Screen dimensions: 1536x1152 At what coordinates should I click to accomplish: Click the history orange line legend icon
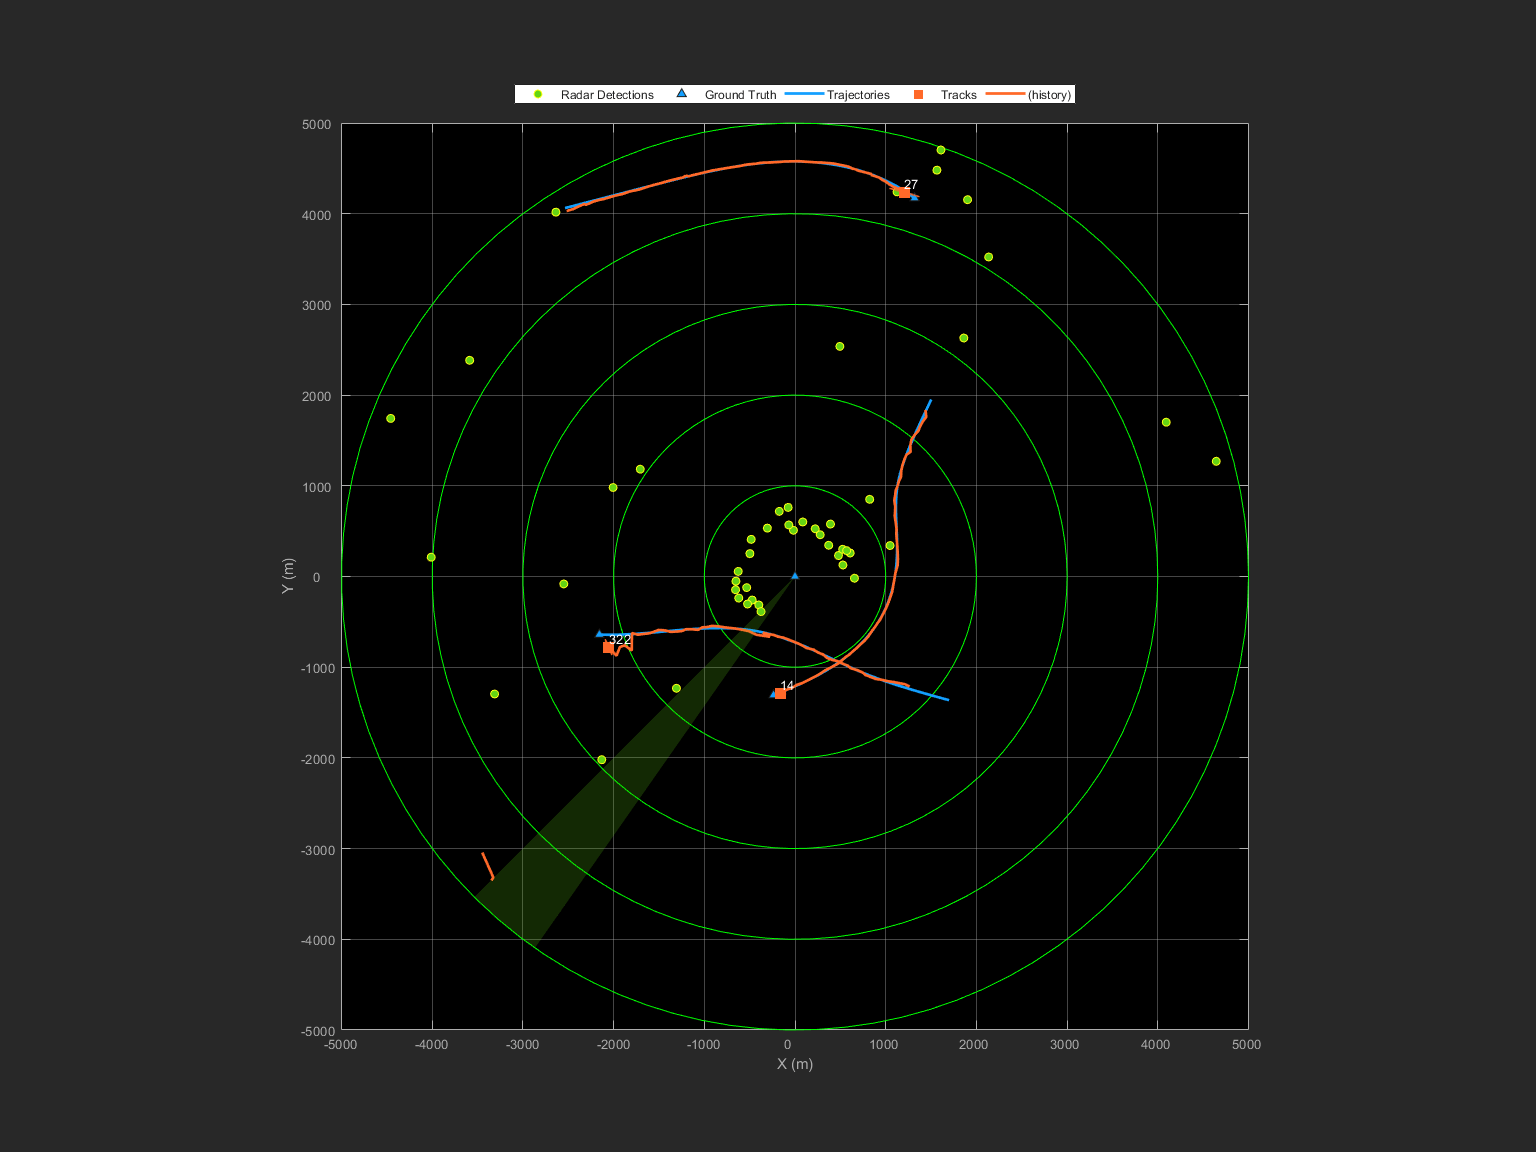click(x=1006, y=94)
